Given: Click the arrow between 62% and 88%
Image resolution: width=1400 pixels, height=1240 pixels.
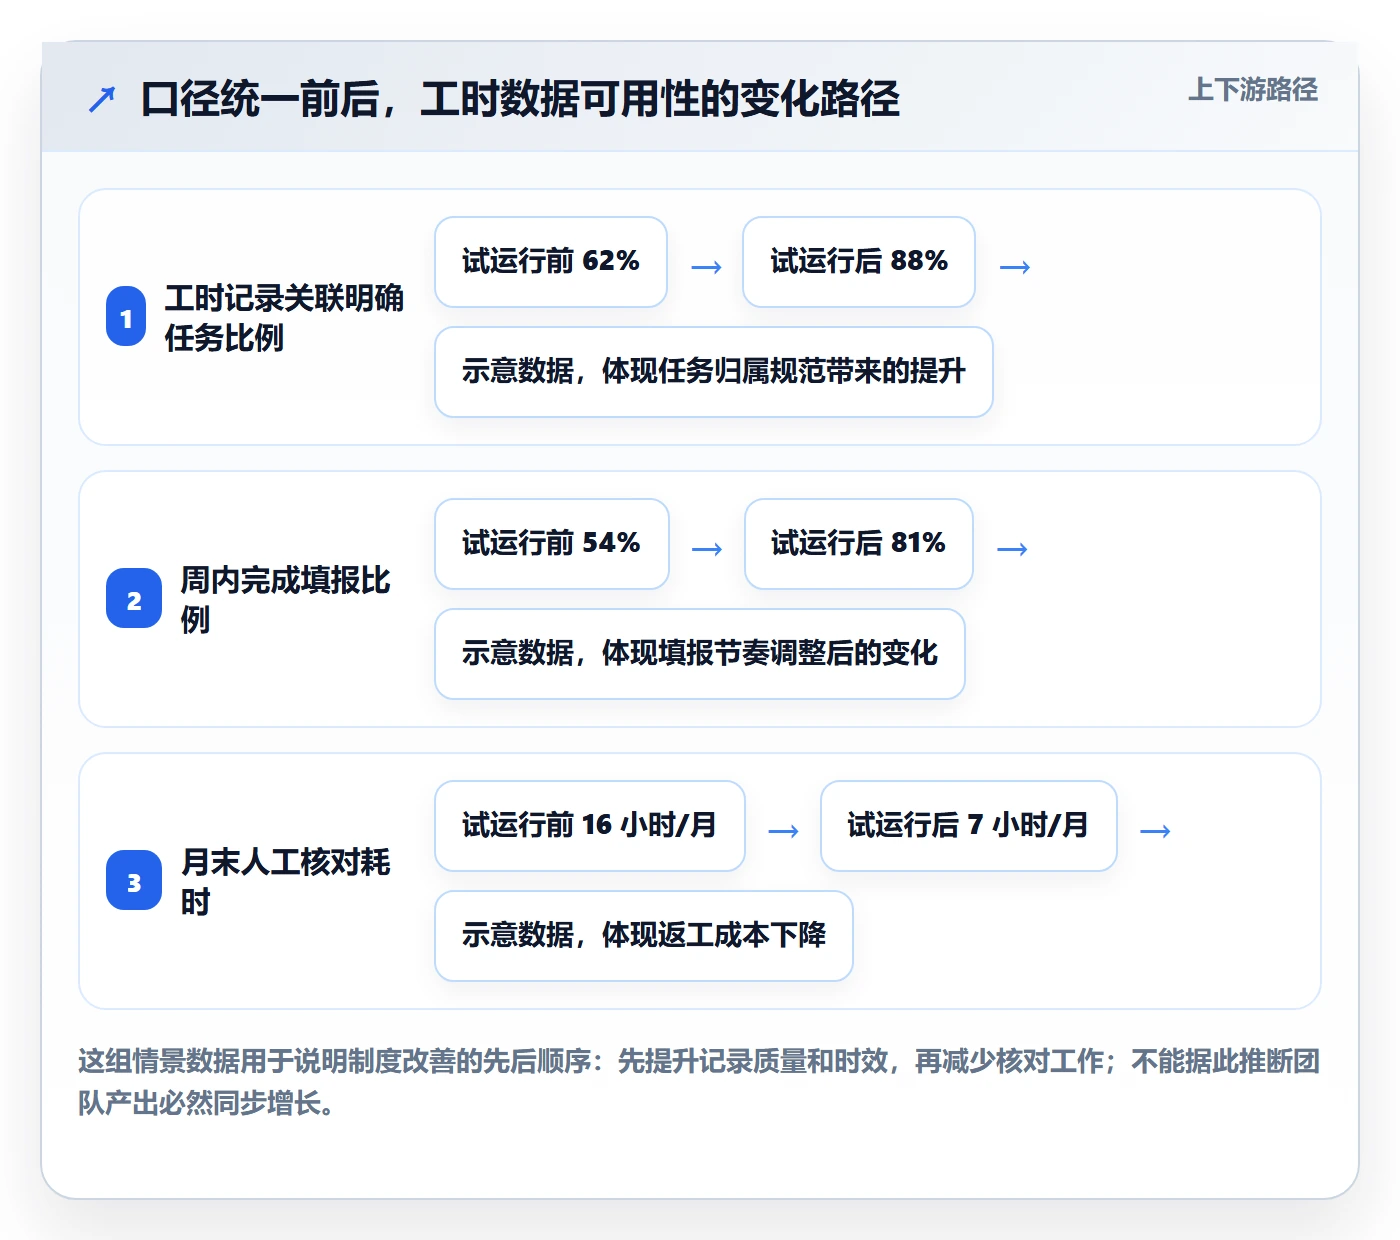Looking at the screenshot, I should pyautogui.click(x=706, y=267).
